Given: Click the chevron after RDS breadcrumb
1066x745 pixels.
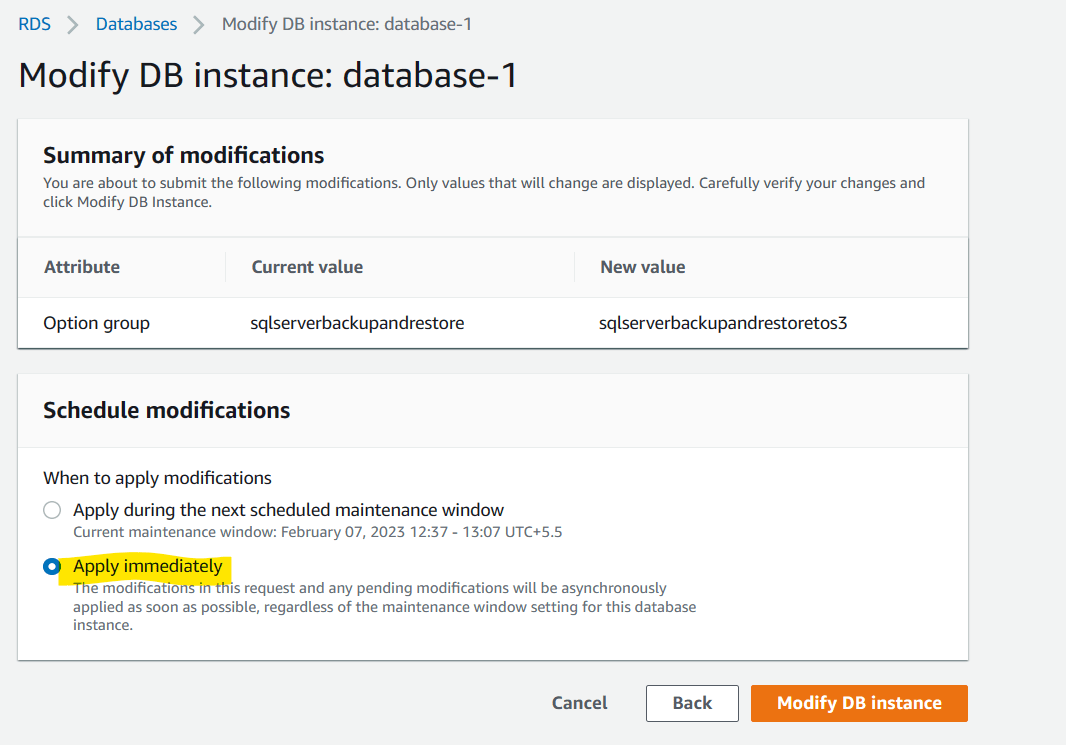Looking at the screenshot, I should coord(73,25).
